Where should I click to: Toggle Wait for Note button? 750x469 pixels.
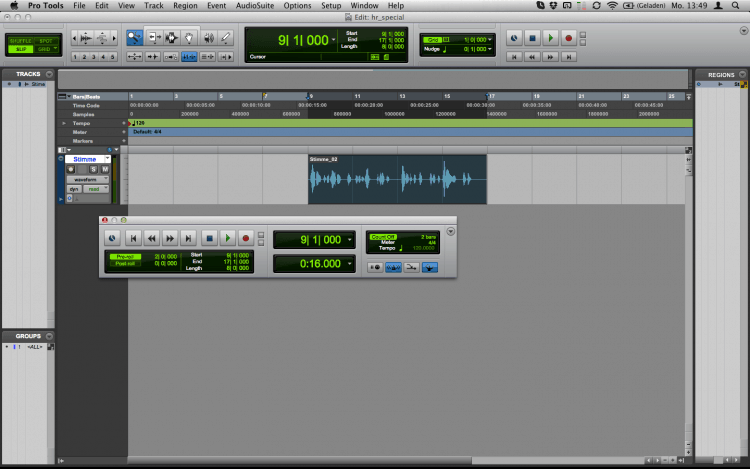pyautogui.click(x=375, y=267)
